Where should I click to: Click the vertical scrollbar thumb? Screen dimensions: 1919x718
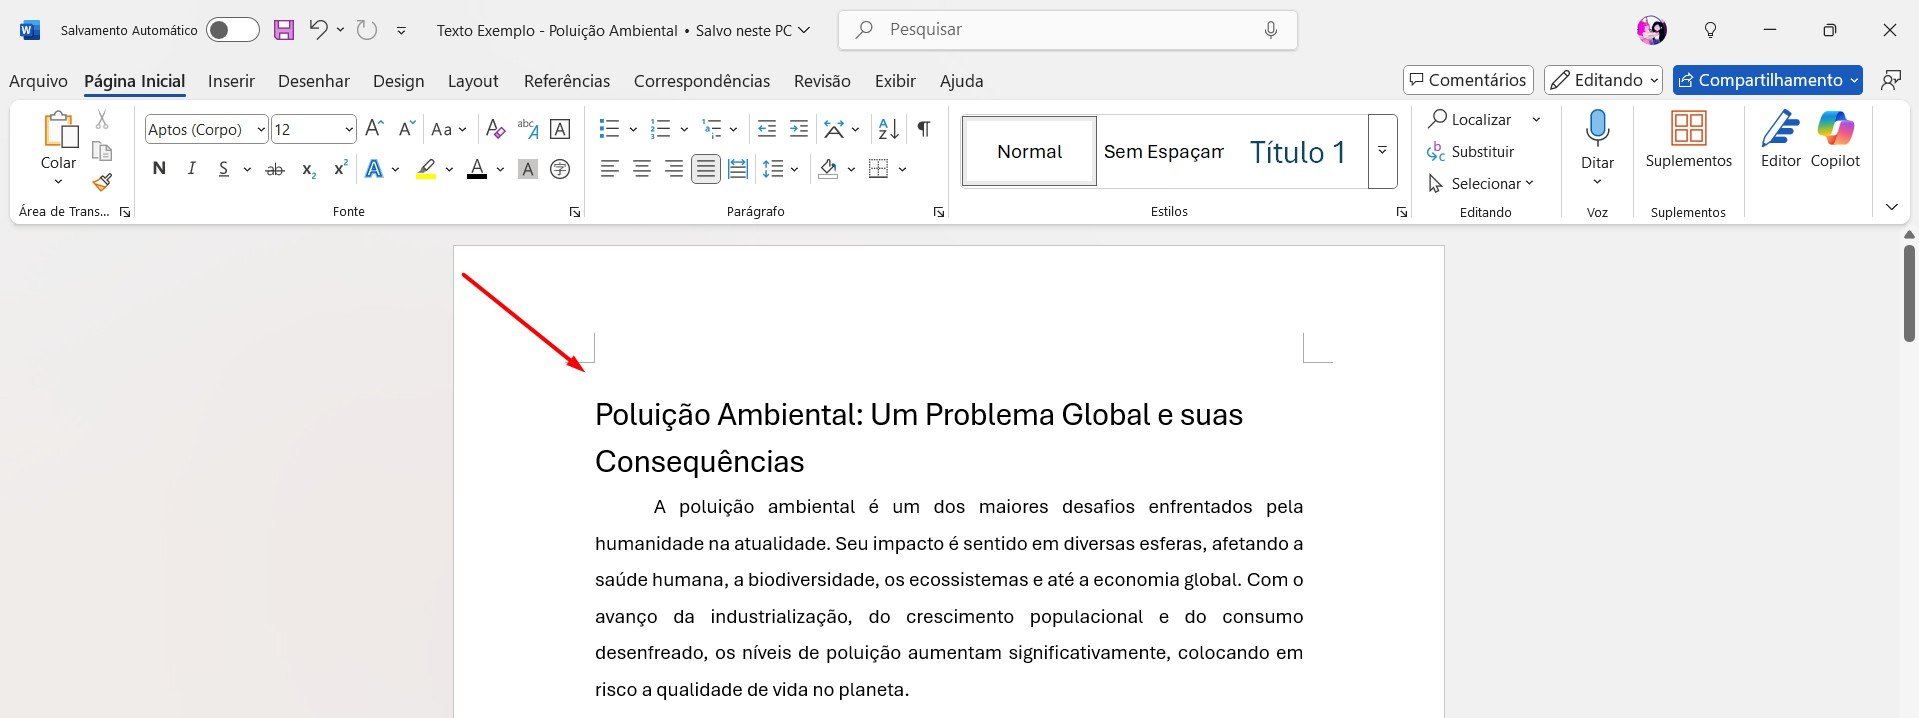pos(1909,293)
